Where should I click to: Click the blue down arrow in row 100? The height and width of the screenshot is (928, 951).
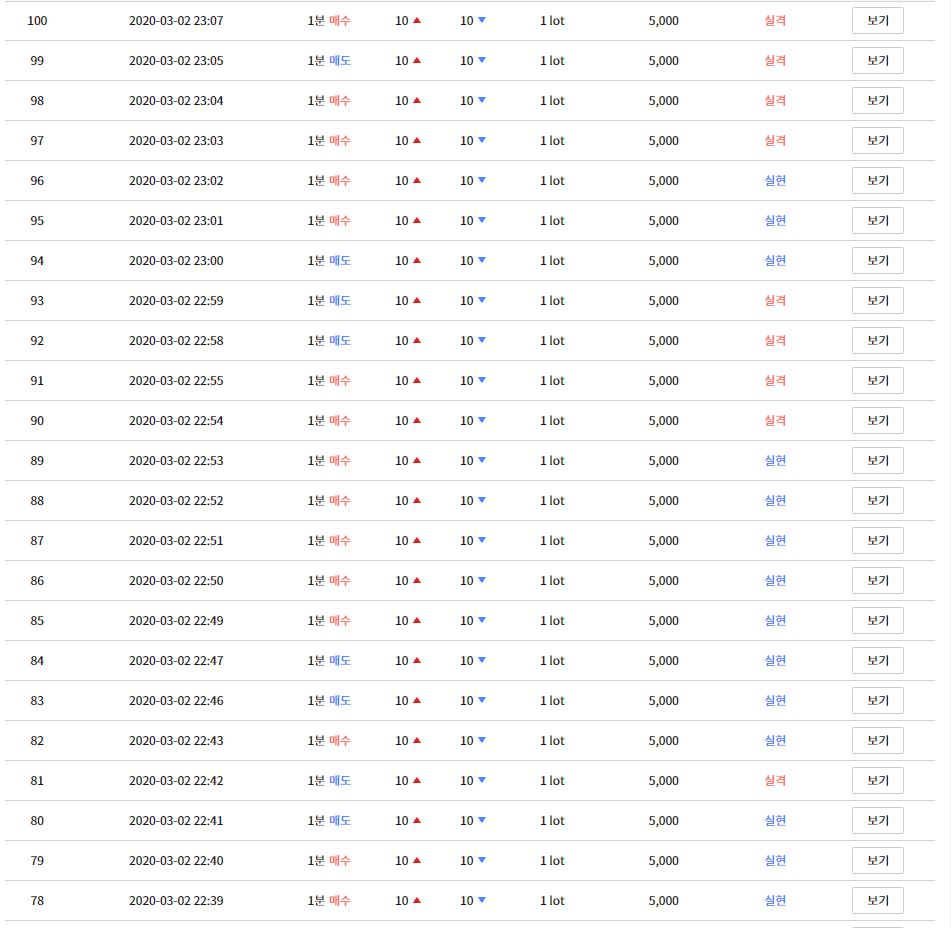coord(482,21)
